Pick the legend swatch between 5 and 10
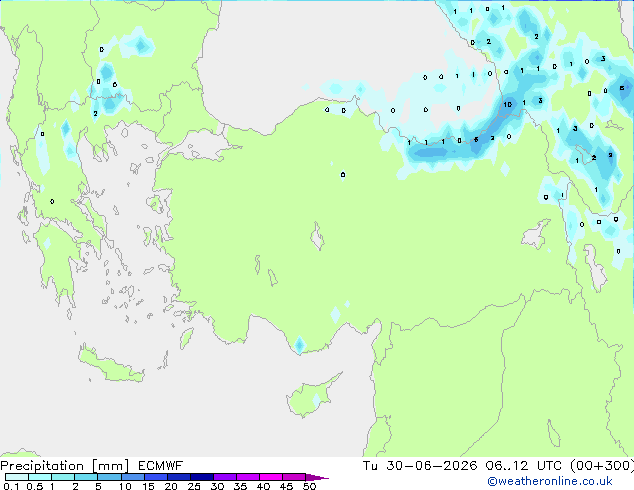 click(109, 477)
